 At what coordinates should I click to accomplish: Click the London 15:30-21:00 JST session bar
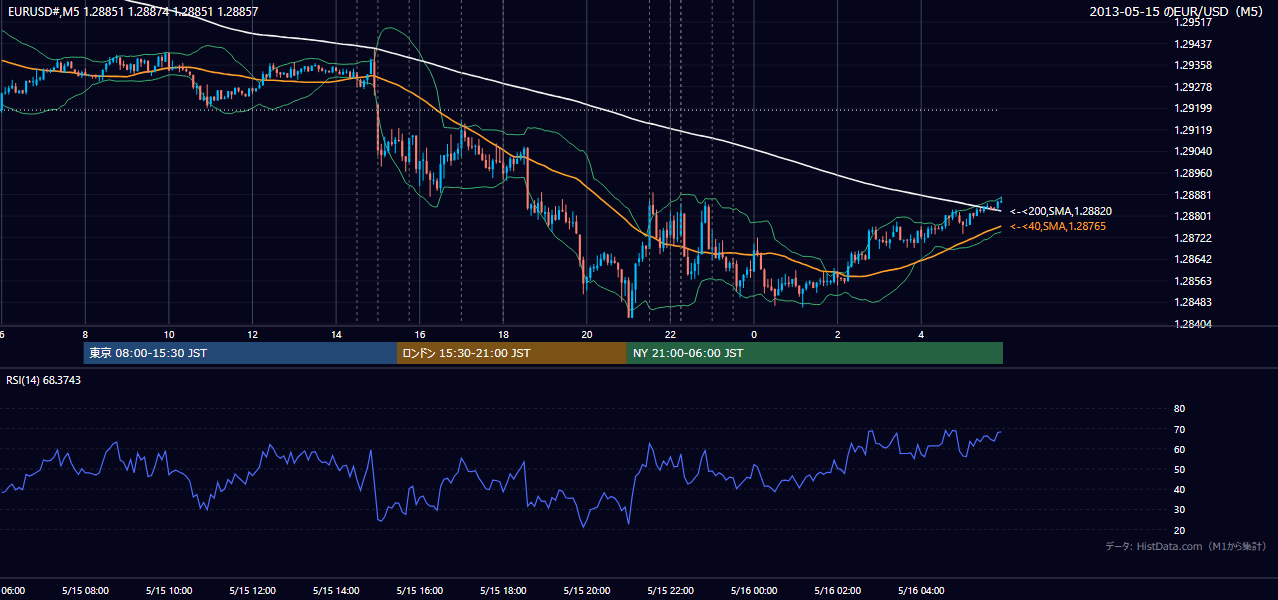512,353
